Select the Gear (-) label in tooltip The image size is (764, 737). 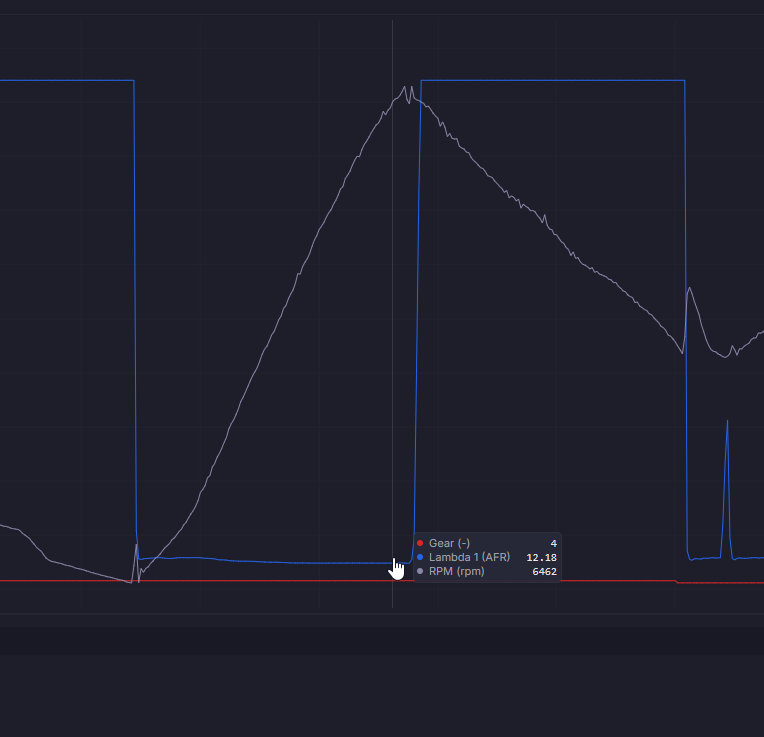pyautogui.click(x=449, y=543)
